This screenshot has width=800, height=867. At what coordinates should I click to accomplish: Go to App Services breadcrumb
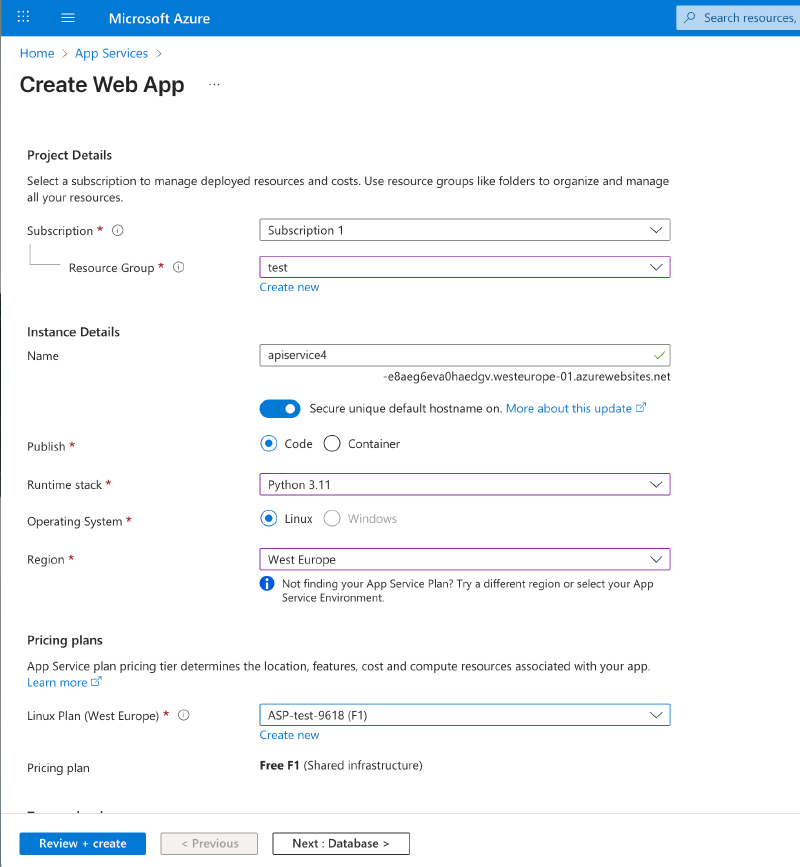point(112,54)
